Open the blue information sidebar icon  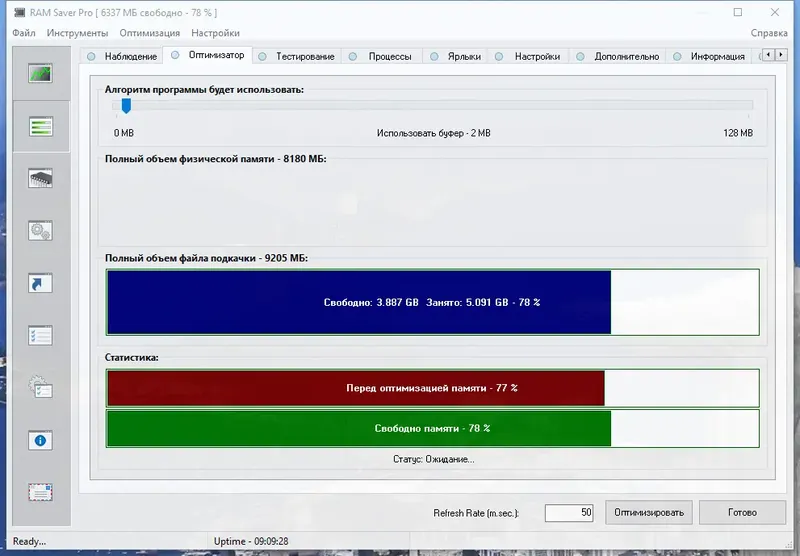(40, 440)
